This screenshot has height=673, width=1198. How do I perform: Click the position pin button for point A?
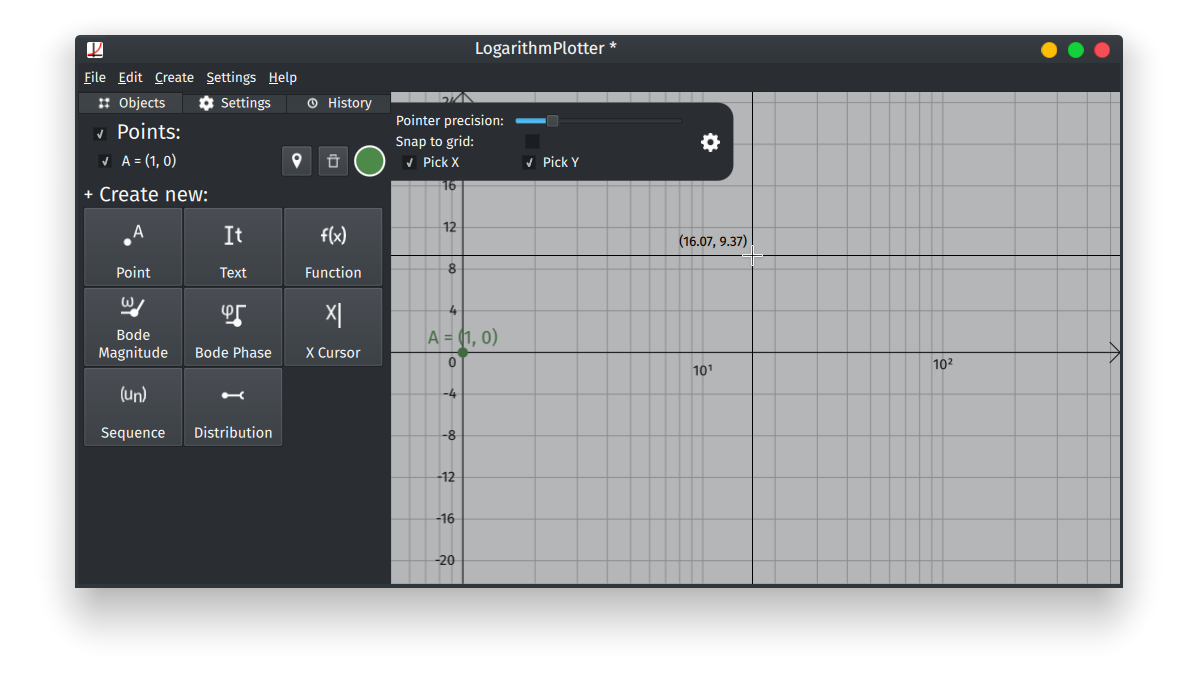tap(296, 161)
